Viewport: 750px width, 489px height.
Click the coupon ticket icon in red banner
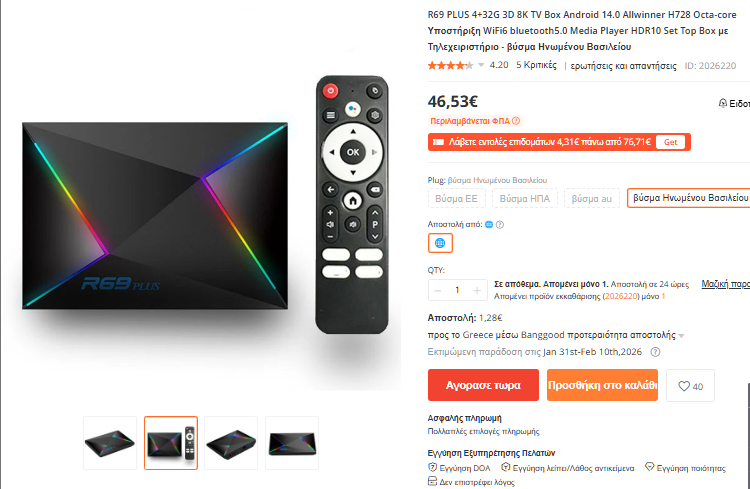[438, 142]
